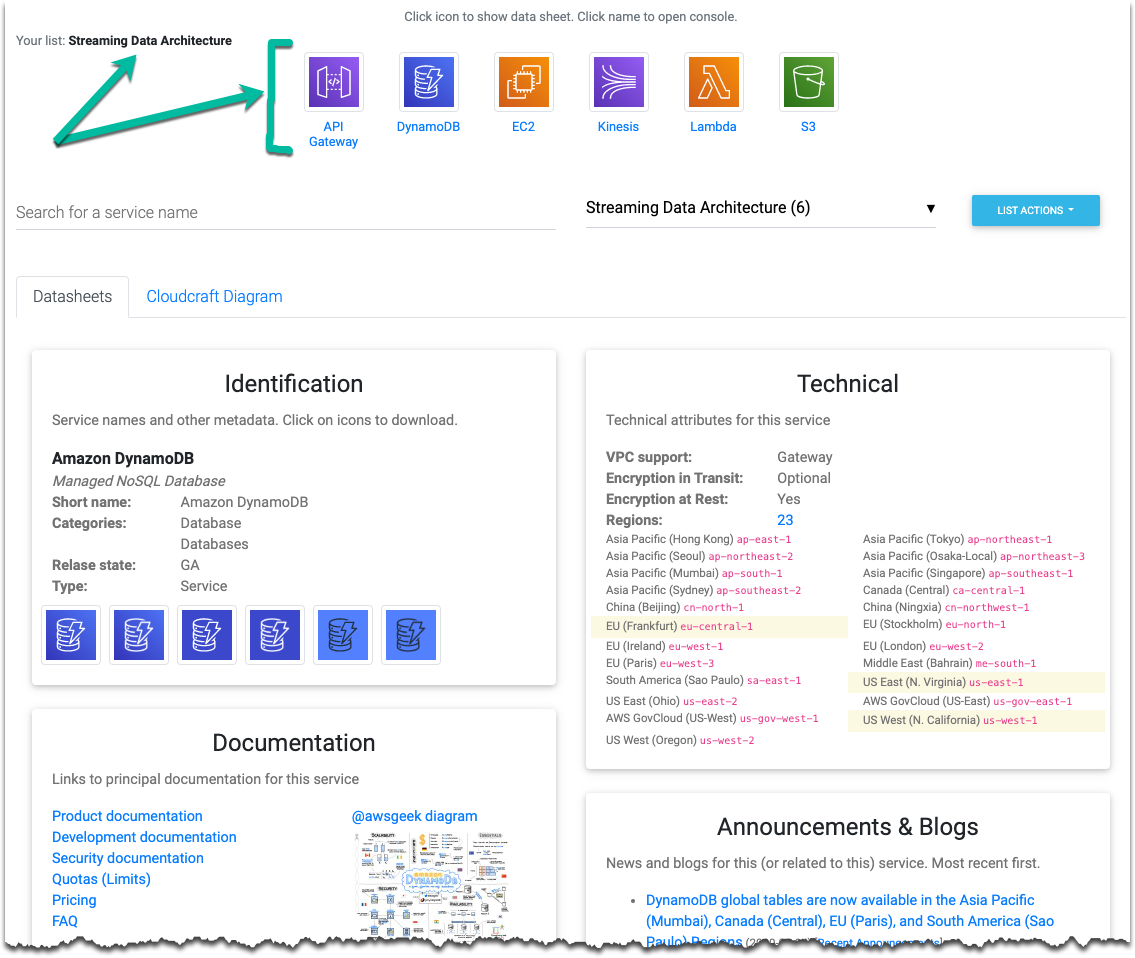Viewport: 1135px width, 958px height.
Task: Click Asia Pacific (Seoul) ap-northeast-2
Action: coord(699,556)
